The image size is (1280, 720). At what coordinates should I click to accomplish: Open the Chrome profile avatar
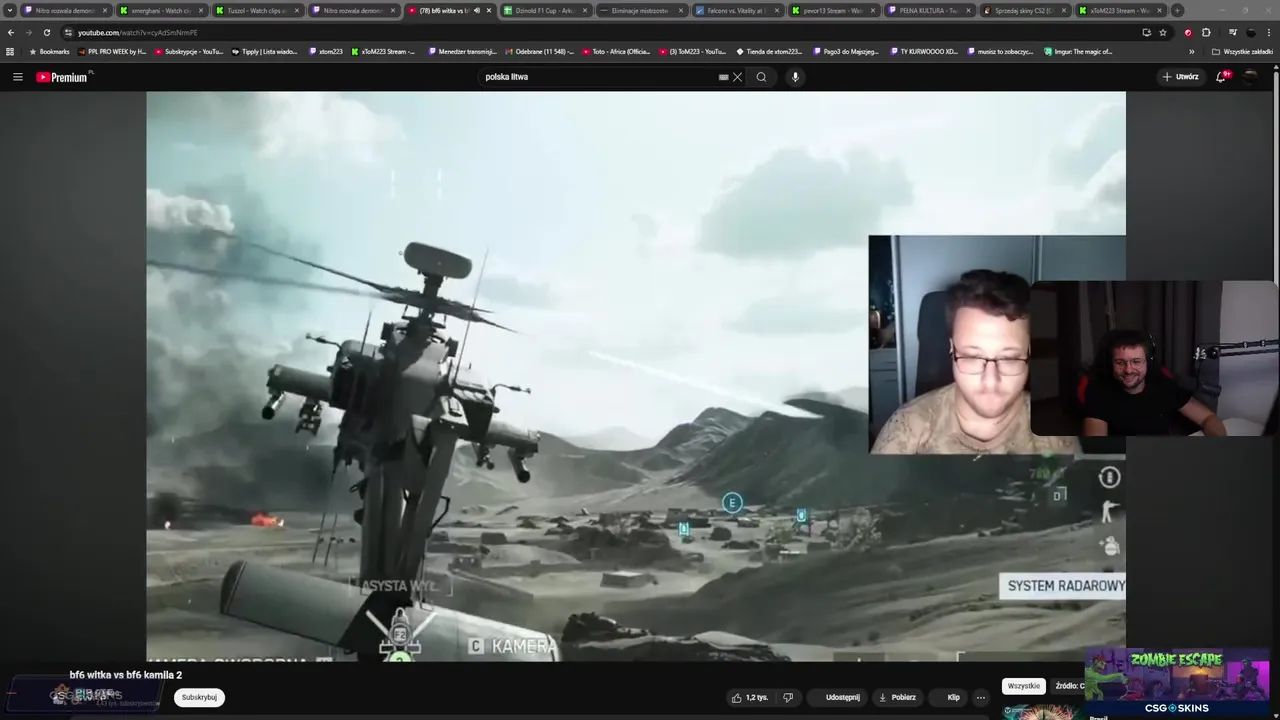point(1251,32)
